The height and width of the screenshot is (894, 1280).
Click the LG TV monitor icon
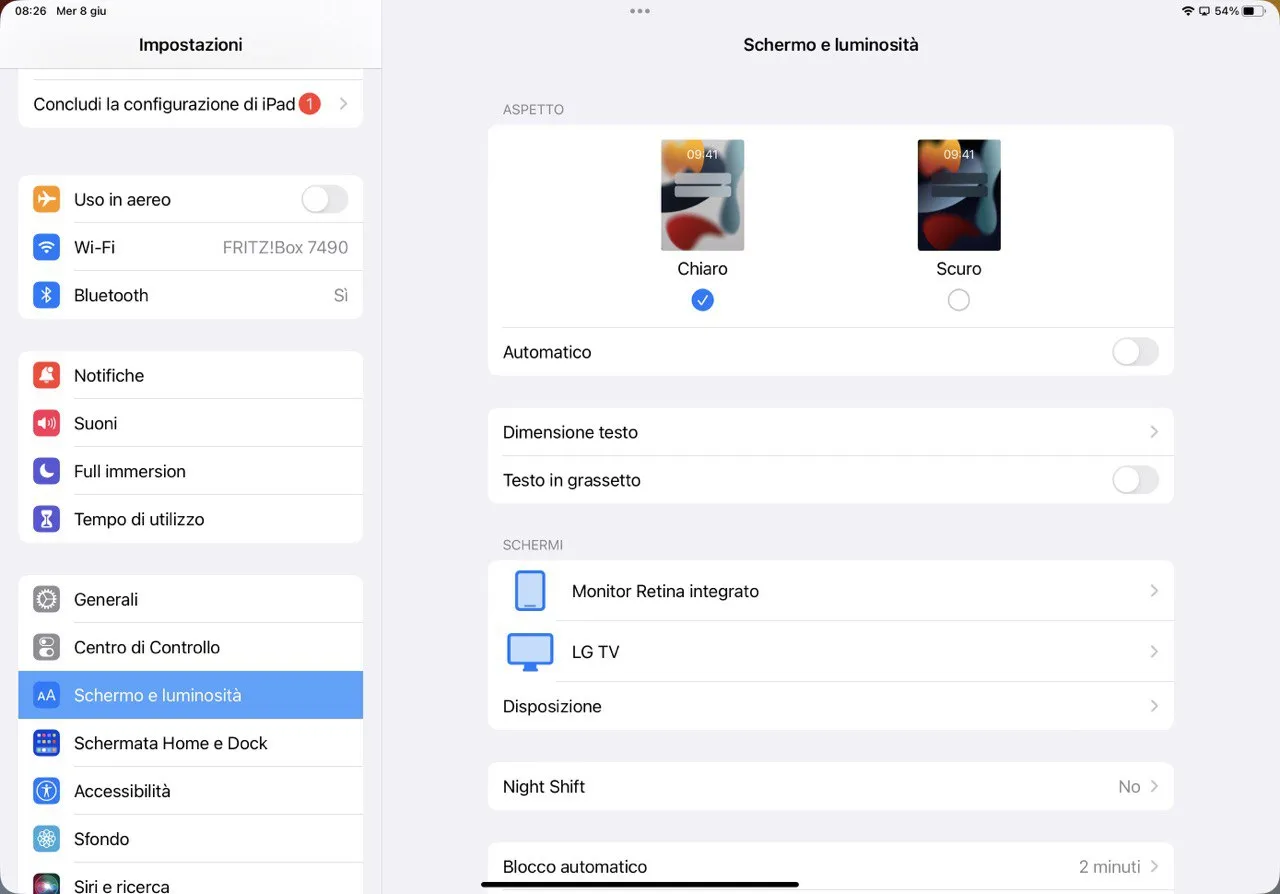pos(529,651)
